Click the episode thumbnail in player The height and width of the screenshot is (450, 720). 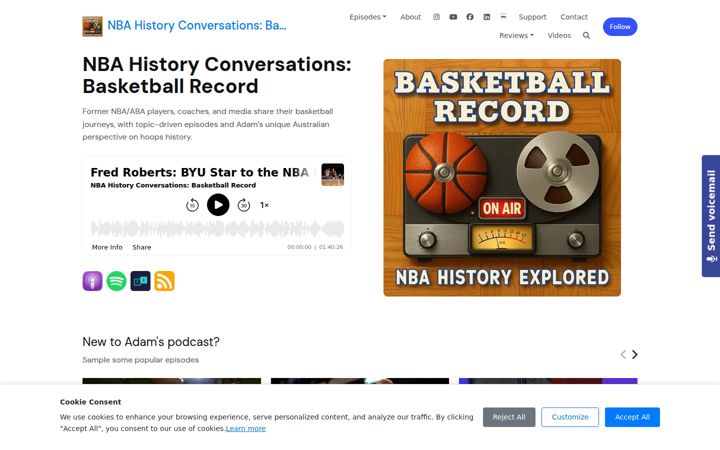(332, 174)
